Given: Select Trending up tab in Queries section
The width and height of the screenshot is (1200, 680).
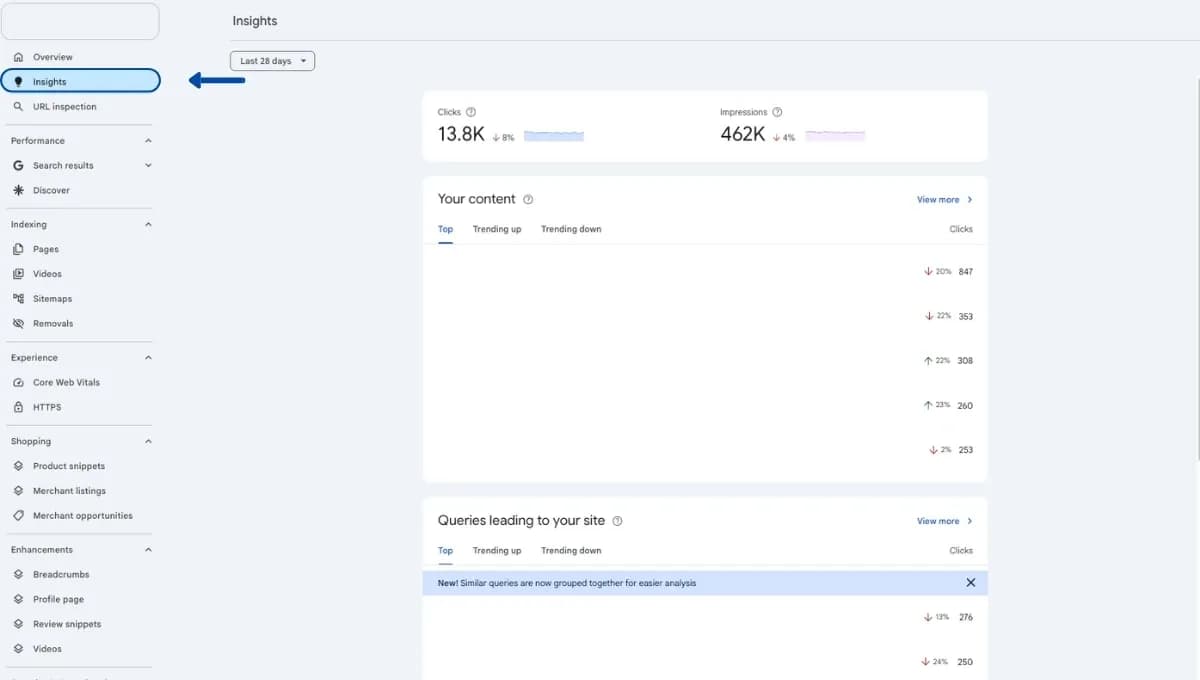Looking at the screenshot, I should (497, 551).
